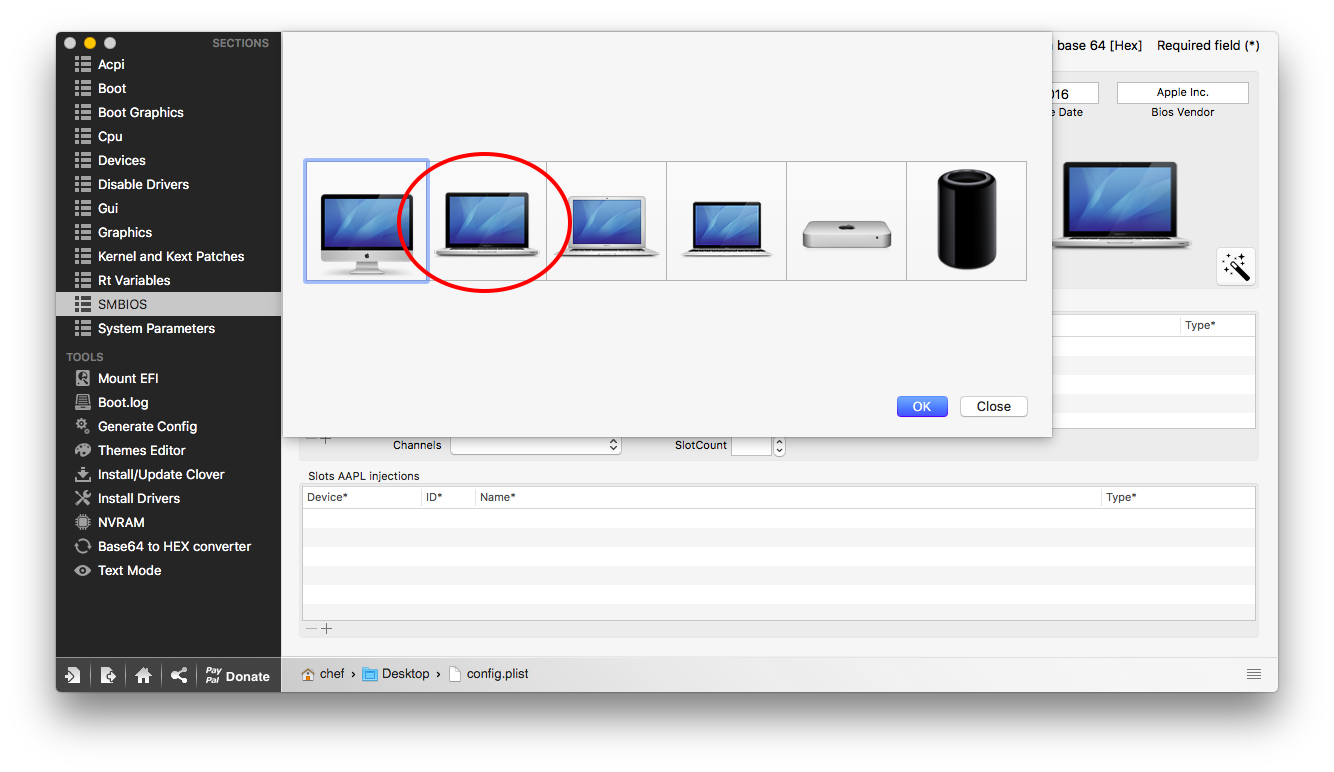Select the MacBook Air model thumbnail
Viewport: 1334px width, 772px height.
pyautogui.click(x=607, y=221)
